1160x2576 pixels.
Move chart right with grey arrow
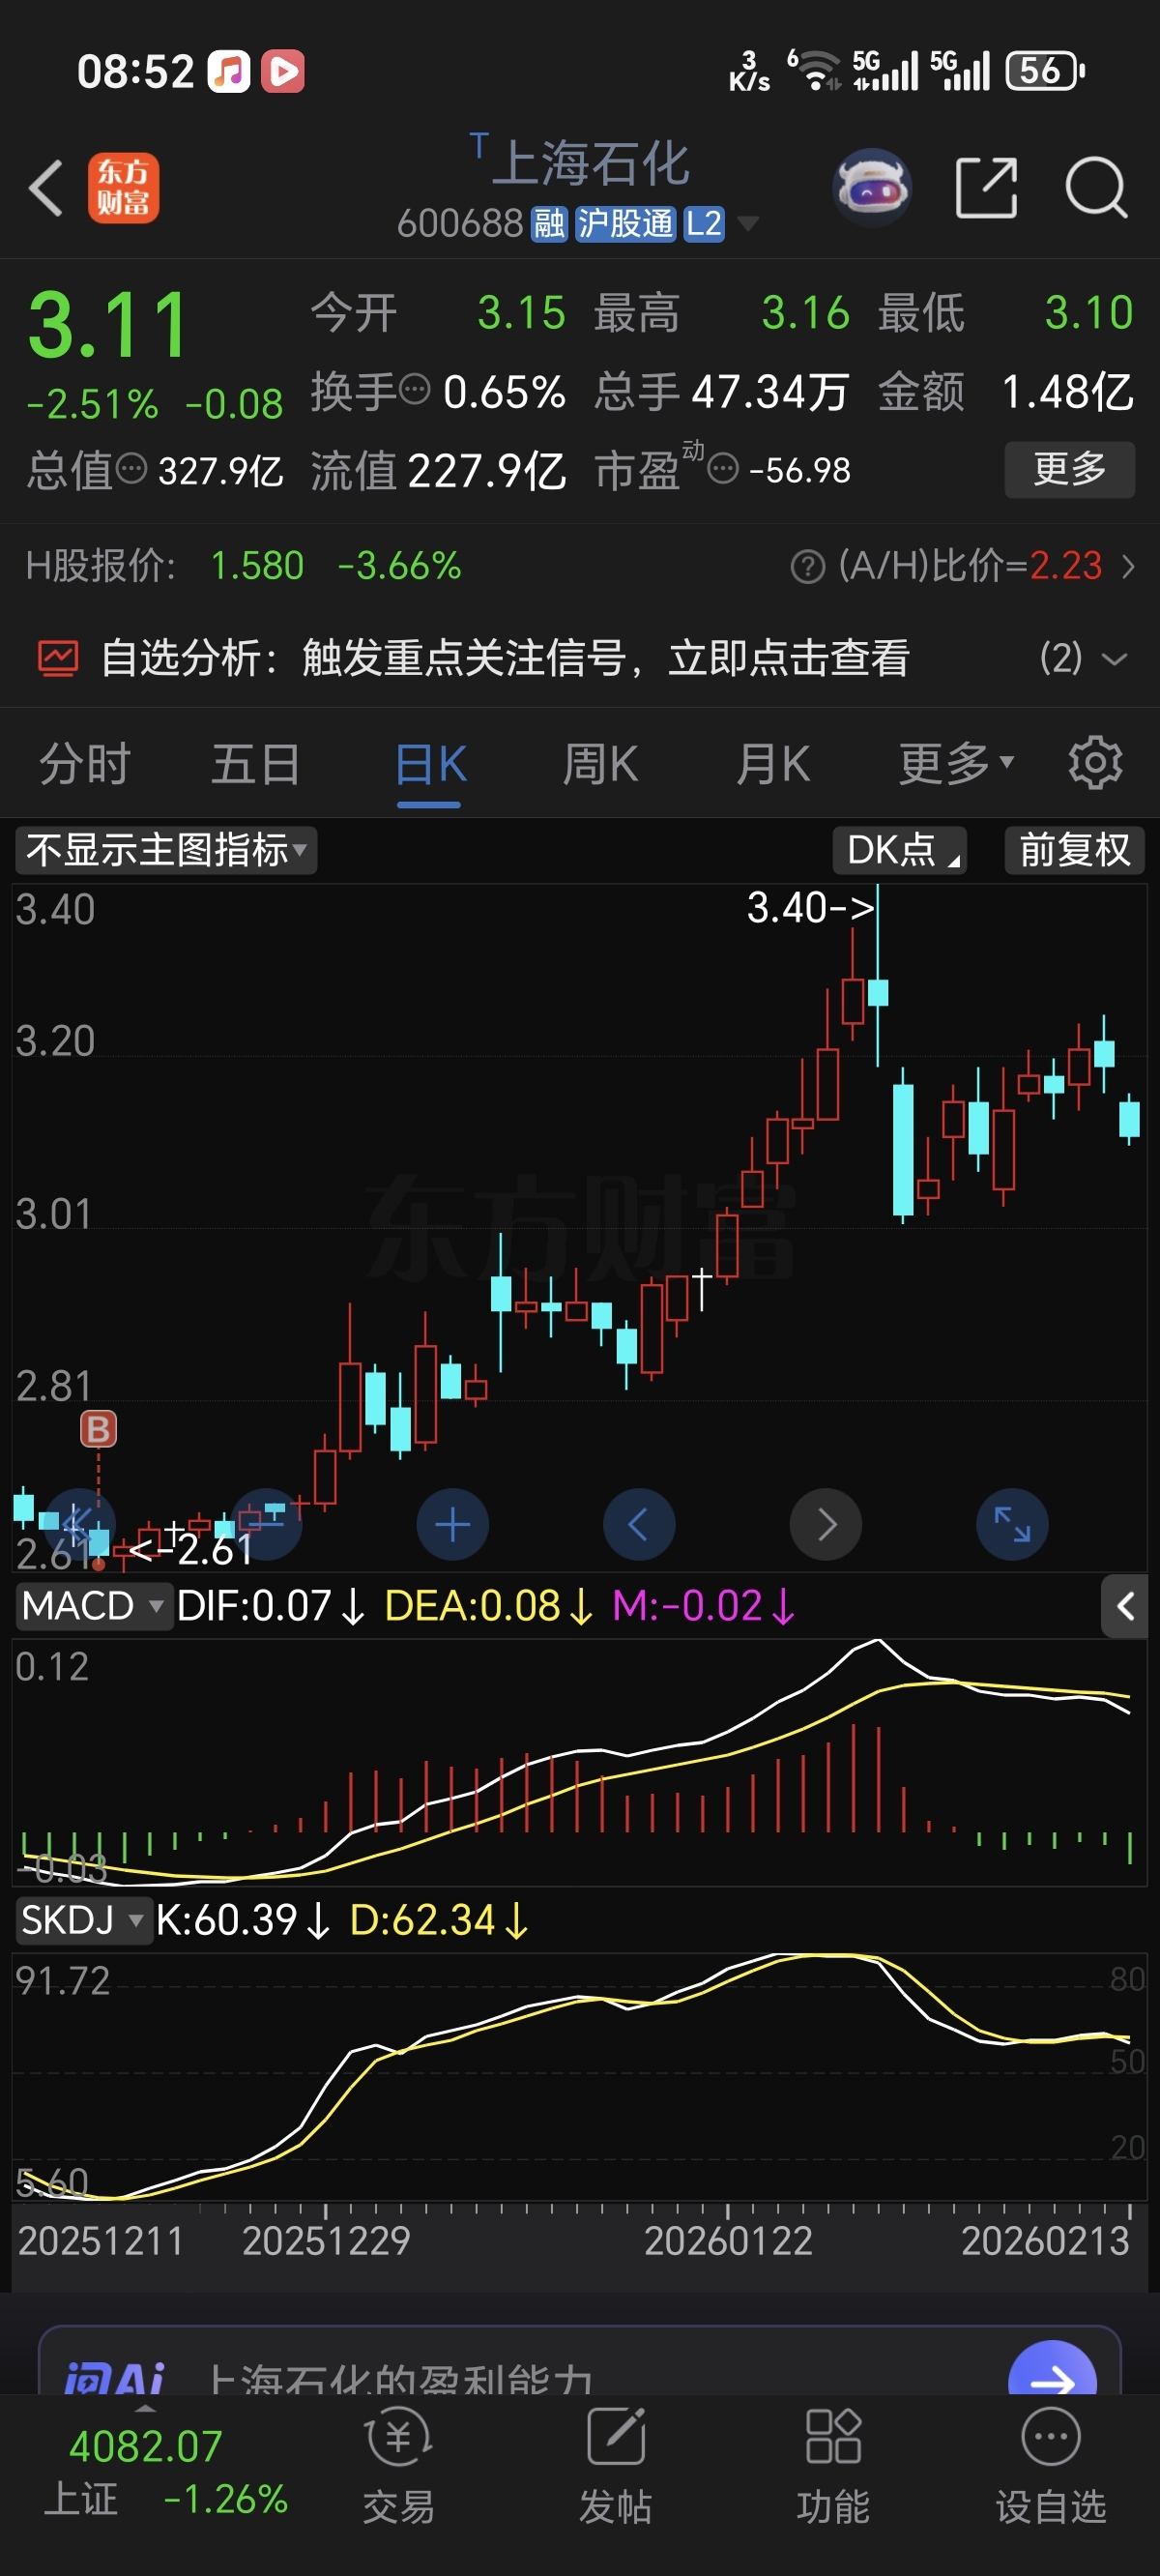(826, 1525)
